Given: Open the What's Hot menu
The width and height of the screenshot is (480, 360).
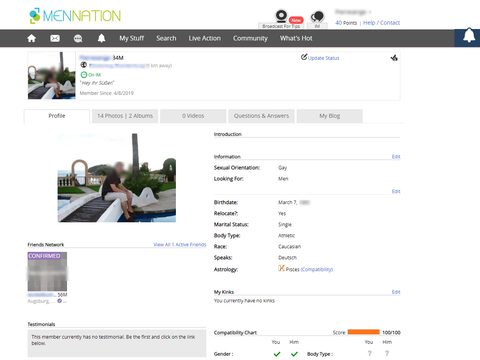Looking at the screenshot, I should coord(296,38).
